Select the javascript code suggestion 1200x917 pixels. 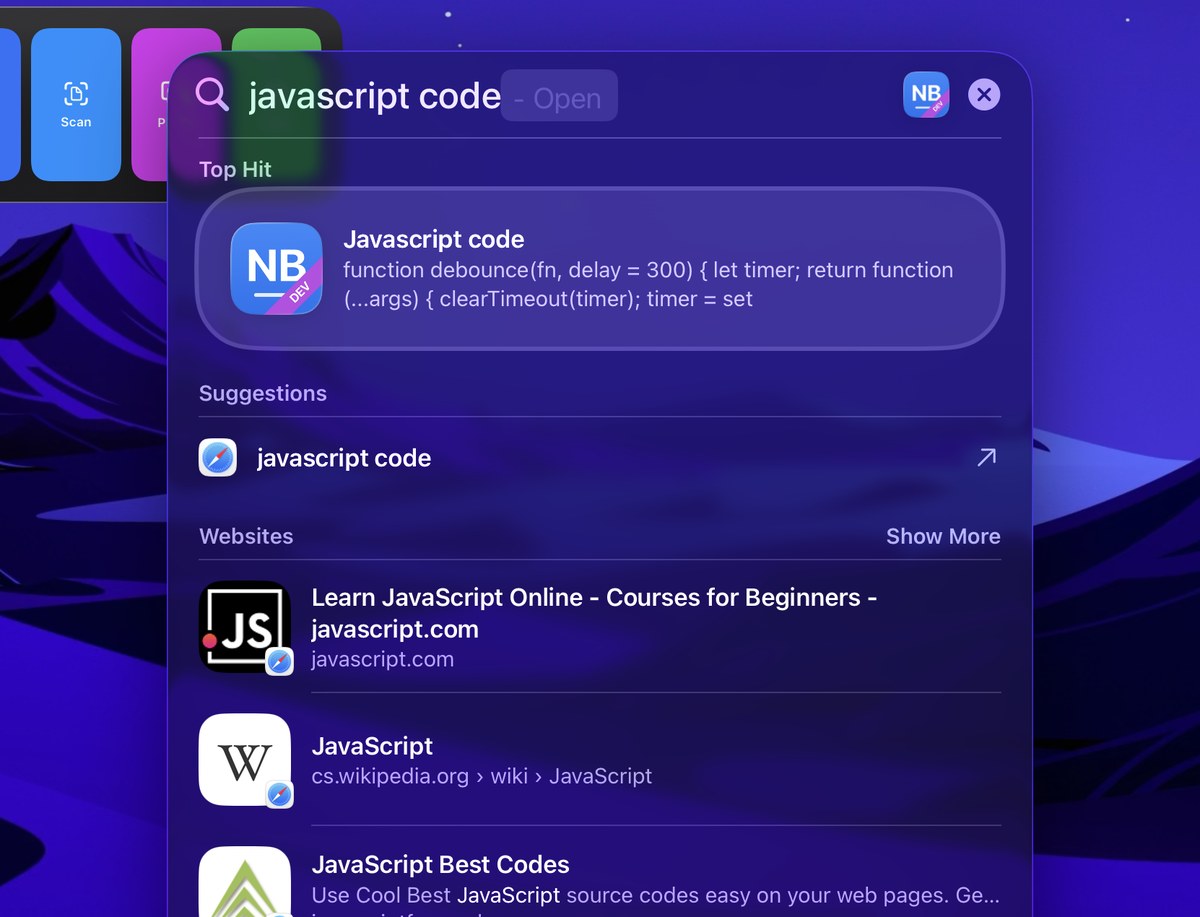(x=600, y=458)
